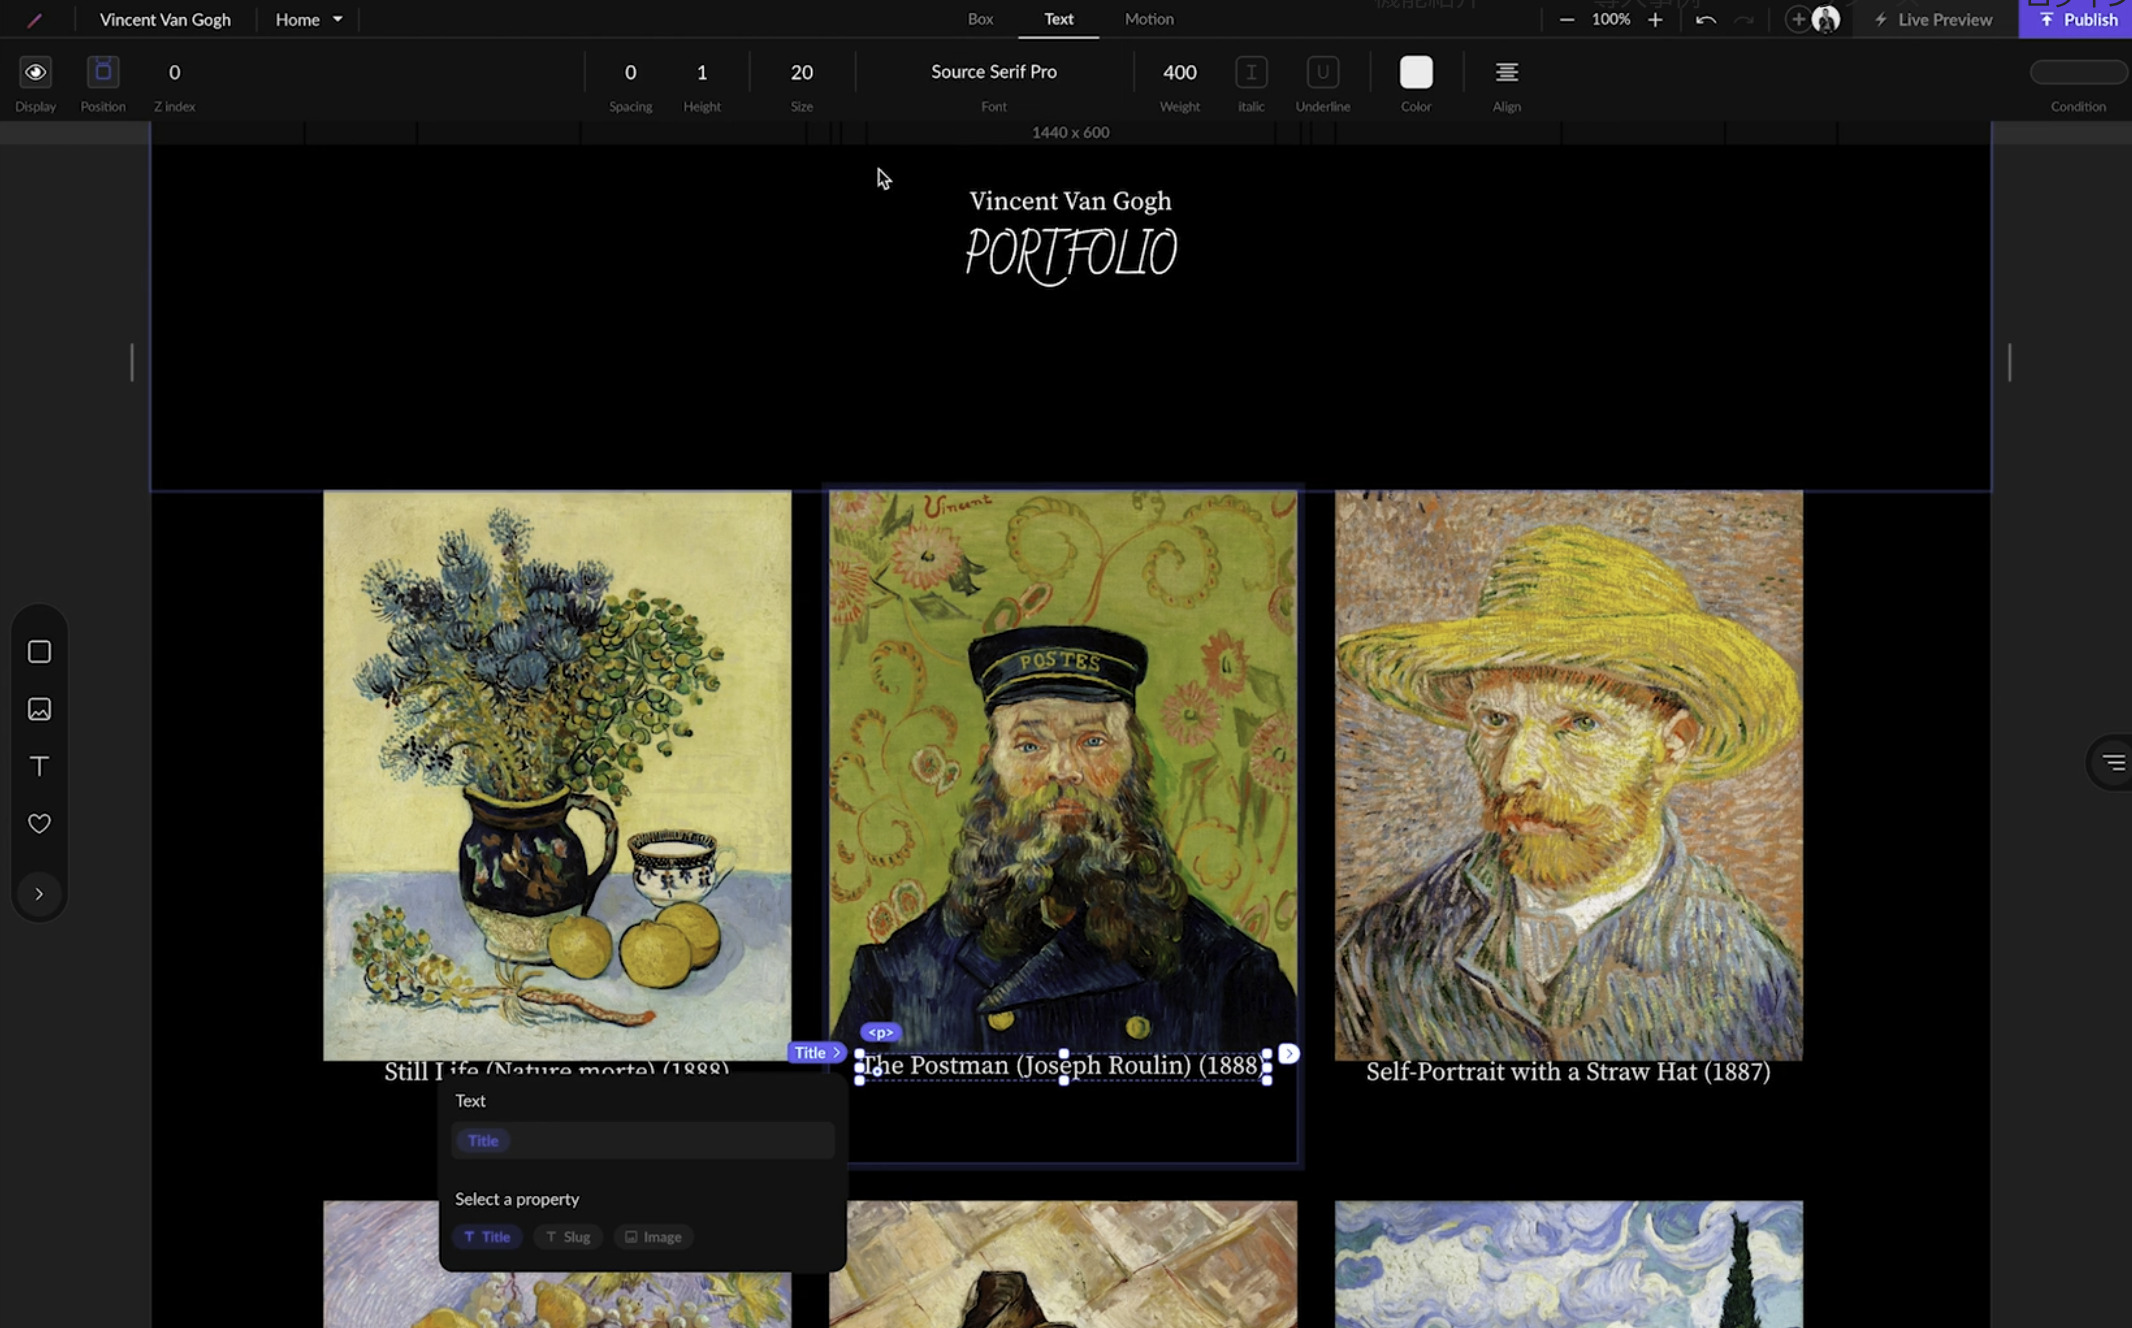Undo the last action
The image size is (2132, 1328).
(x=1705, y=20)
